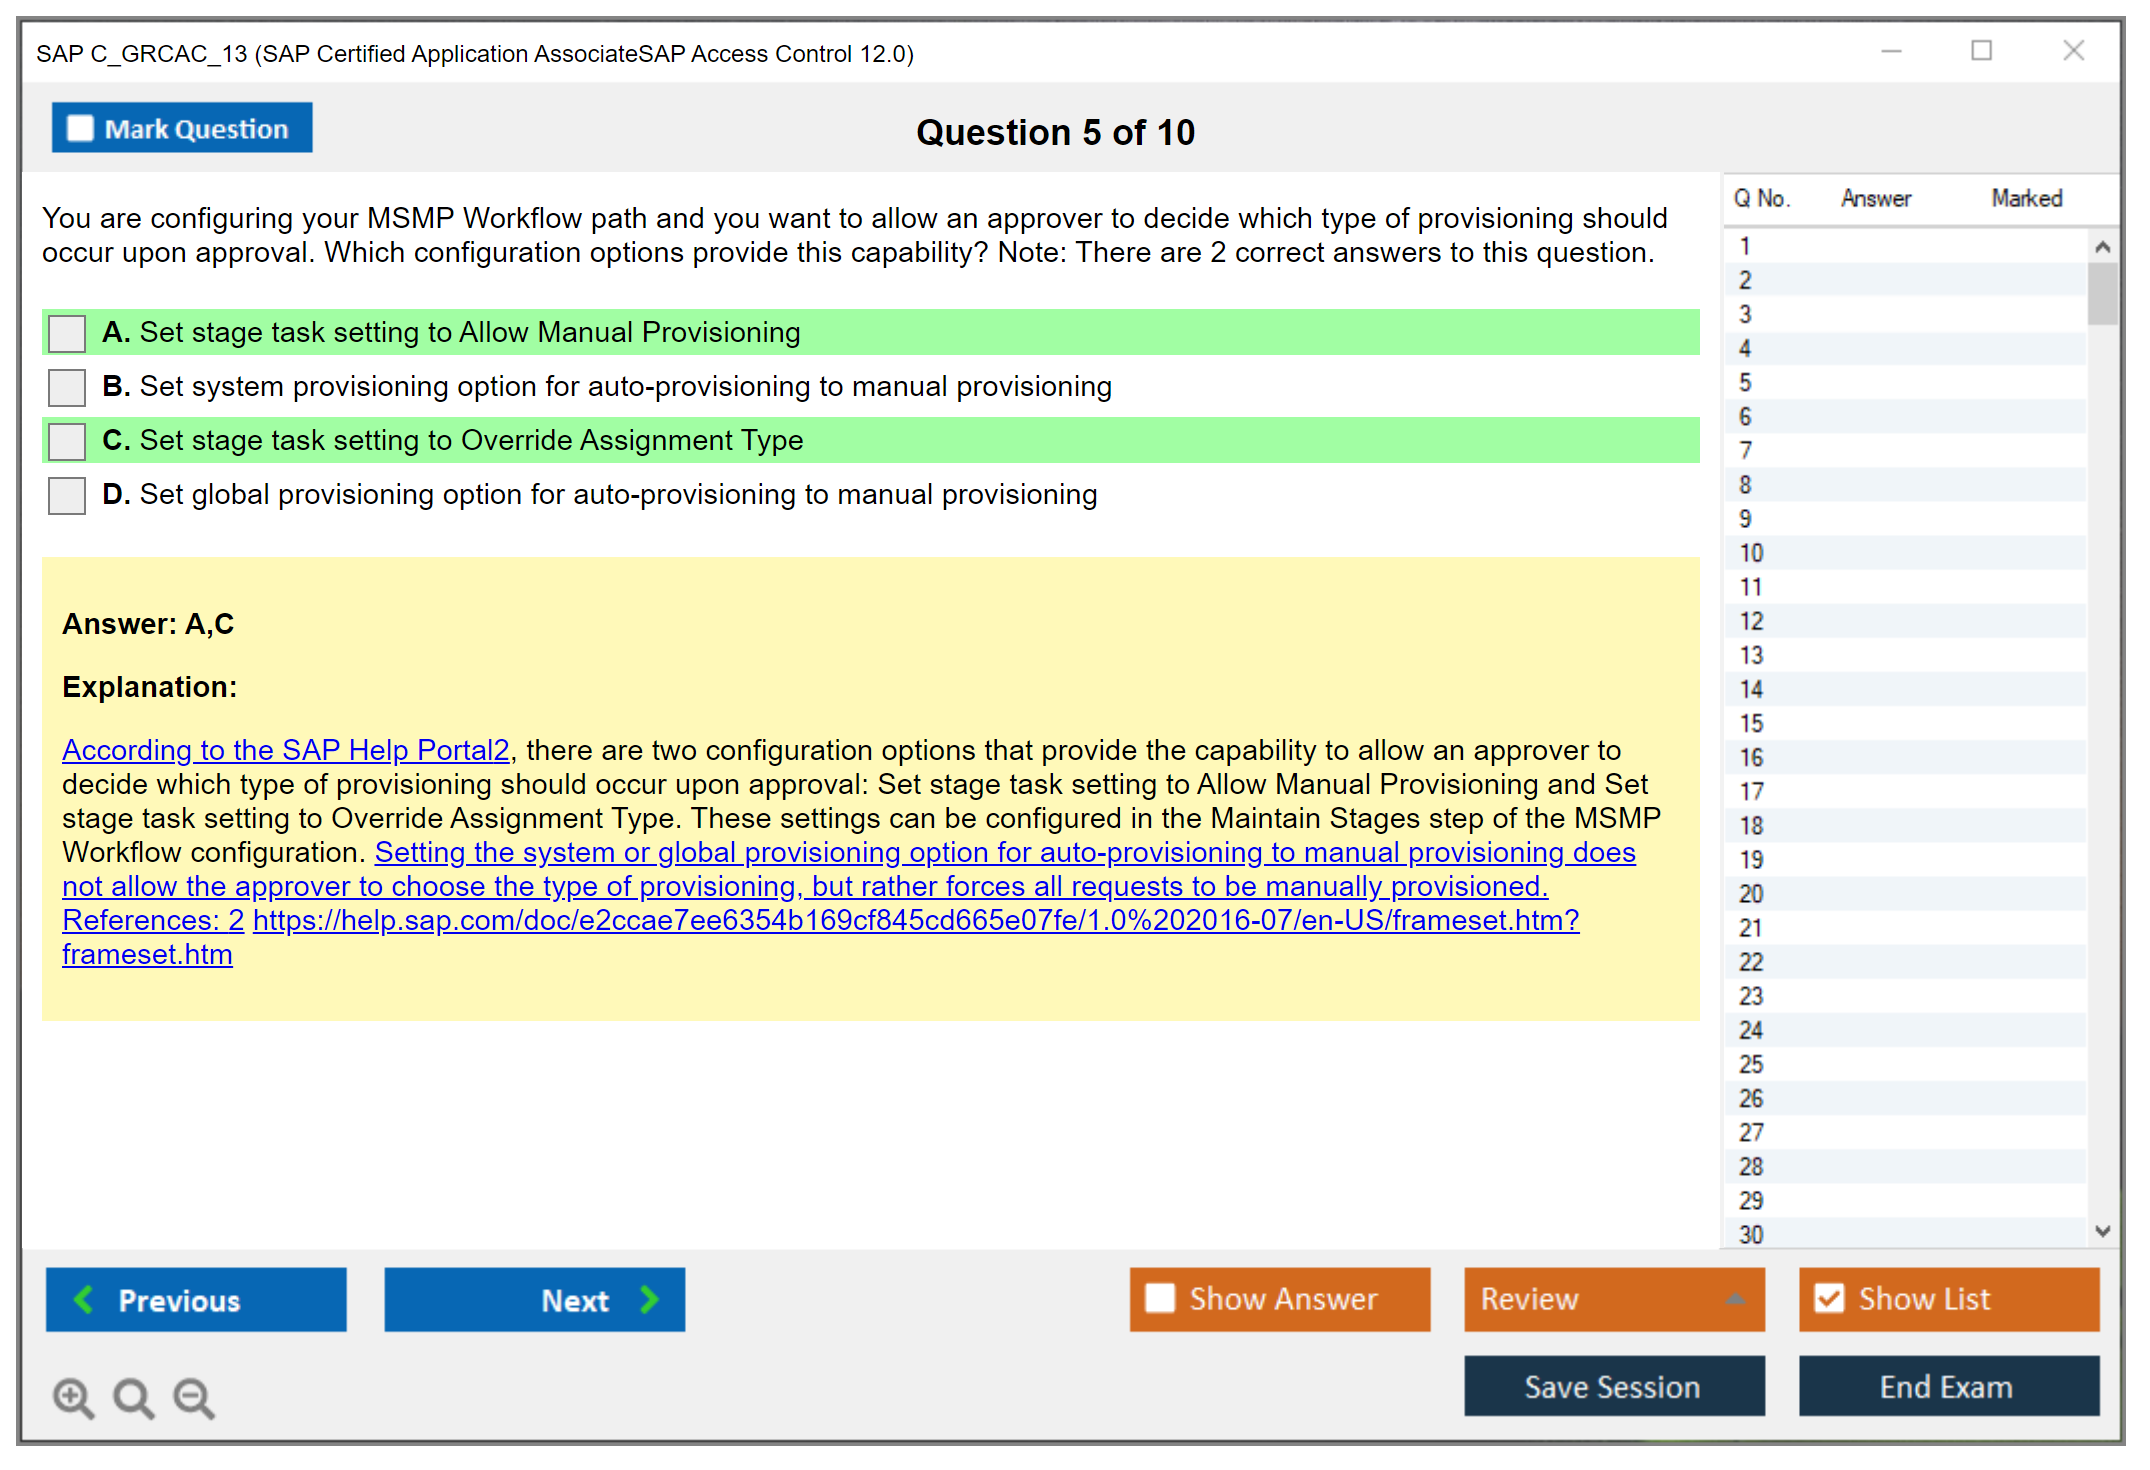Click the question list scrollbar thumb
This screenshot has height=1470, width=2150.
coord(2102,293)
